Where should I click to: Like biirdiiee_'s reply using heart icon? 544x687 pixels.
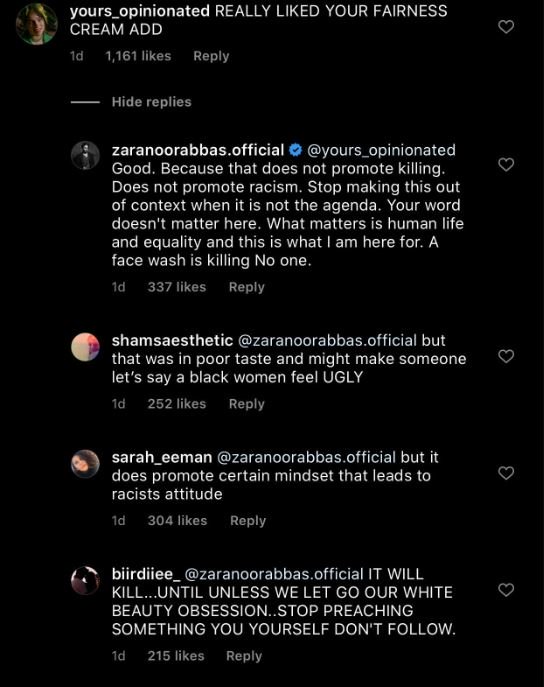tap(506, 590)
